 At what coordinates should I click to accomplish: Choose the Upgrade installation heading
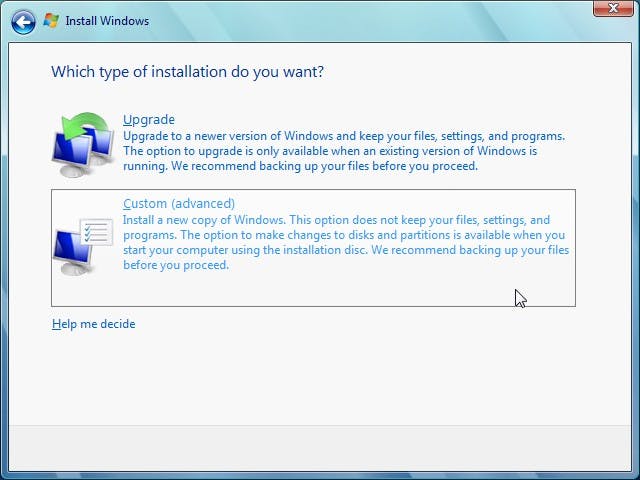149,120
